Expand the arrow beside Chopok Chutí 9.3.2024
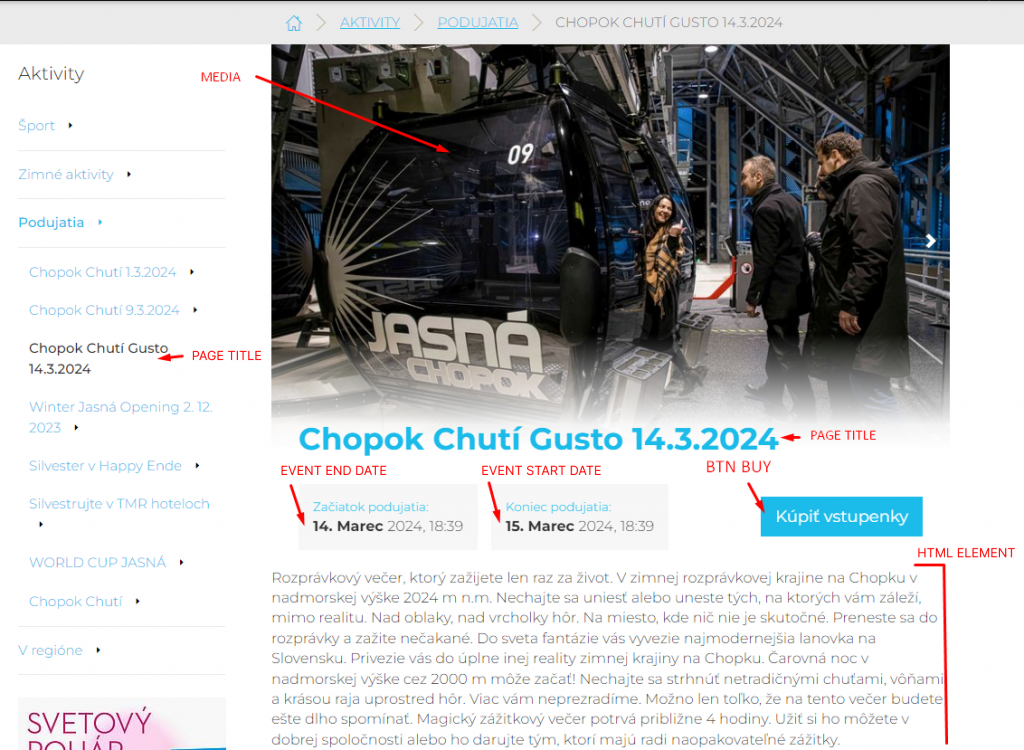The width and height of the screenshot is (1024, 750). coord(195,311)
